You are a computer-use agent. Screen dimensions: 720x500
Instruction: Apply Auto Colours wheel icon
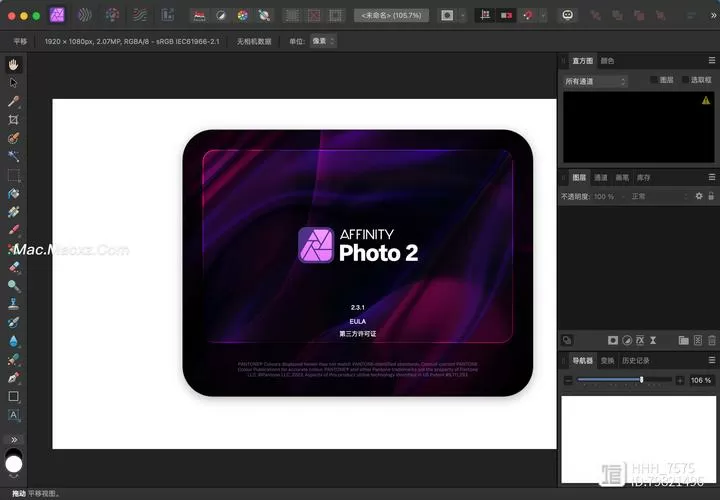point(242,16)
